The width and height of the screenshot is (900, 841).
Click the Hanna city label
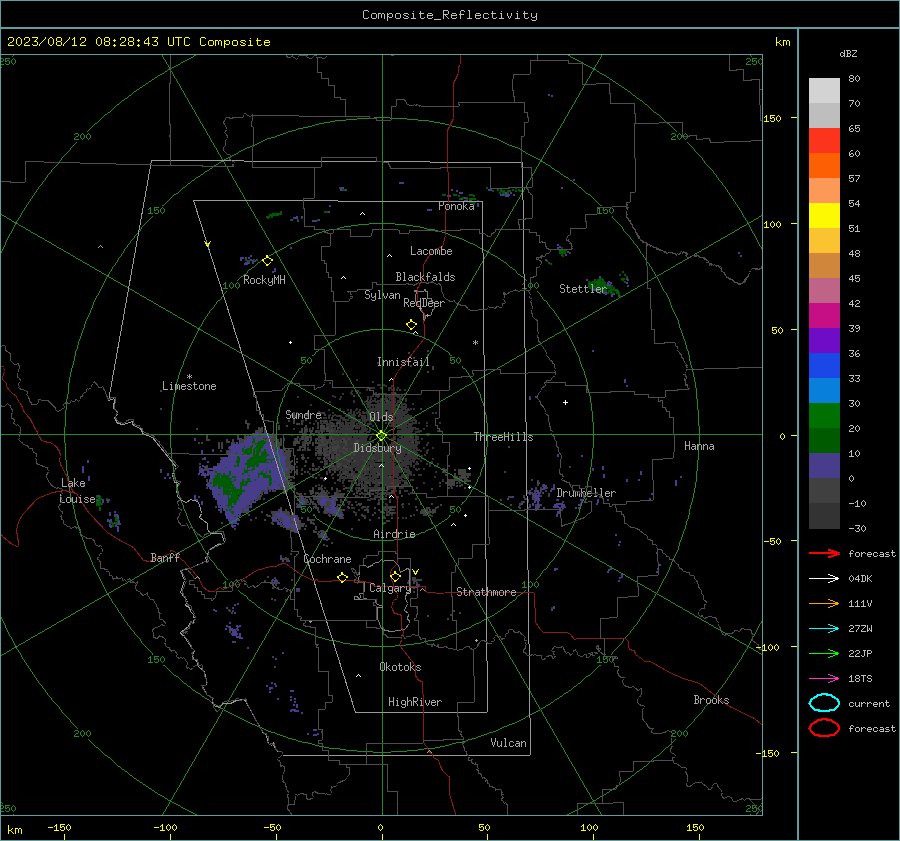pyautogui.click(x=699, y=446)
